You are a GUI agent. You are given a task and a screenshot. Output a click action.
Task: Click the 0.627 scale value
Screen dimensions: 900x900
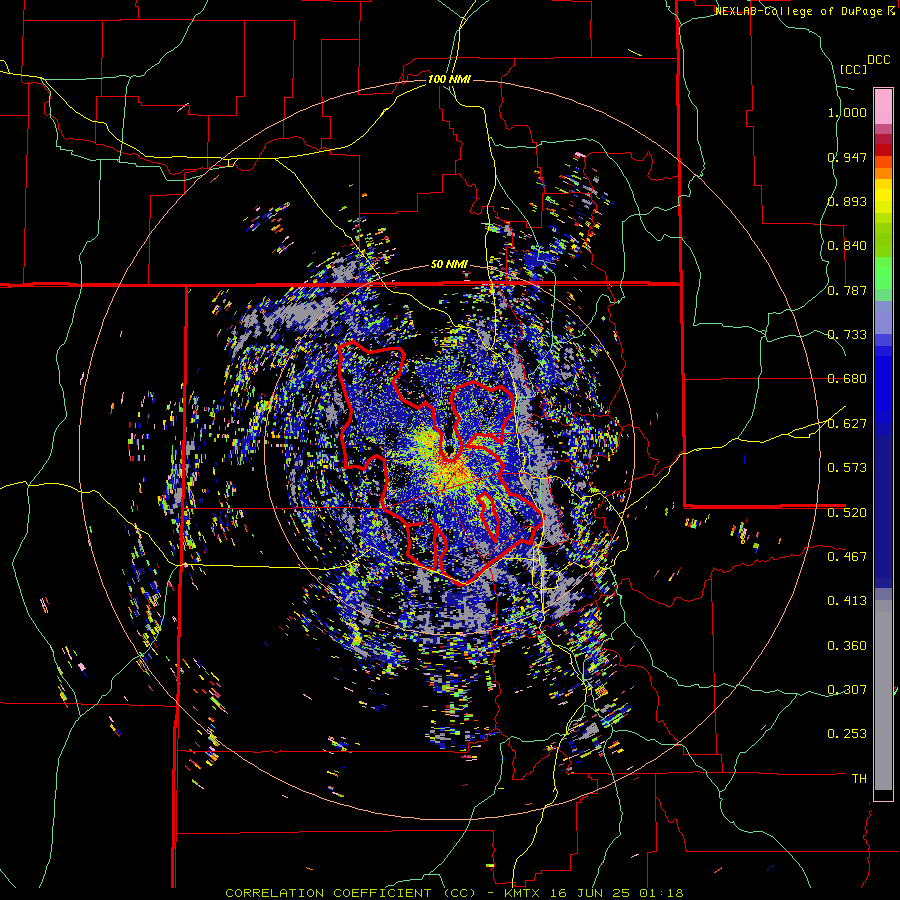coord(847,424)
